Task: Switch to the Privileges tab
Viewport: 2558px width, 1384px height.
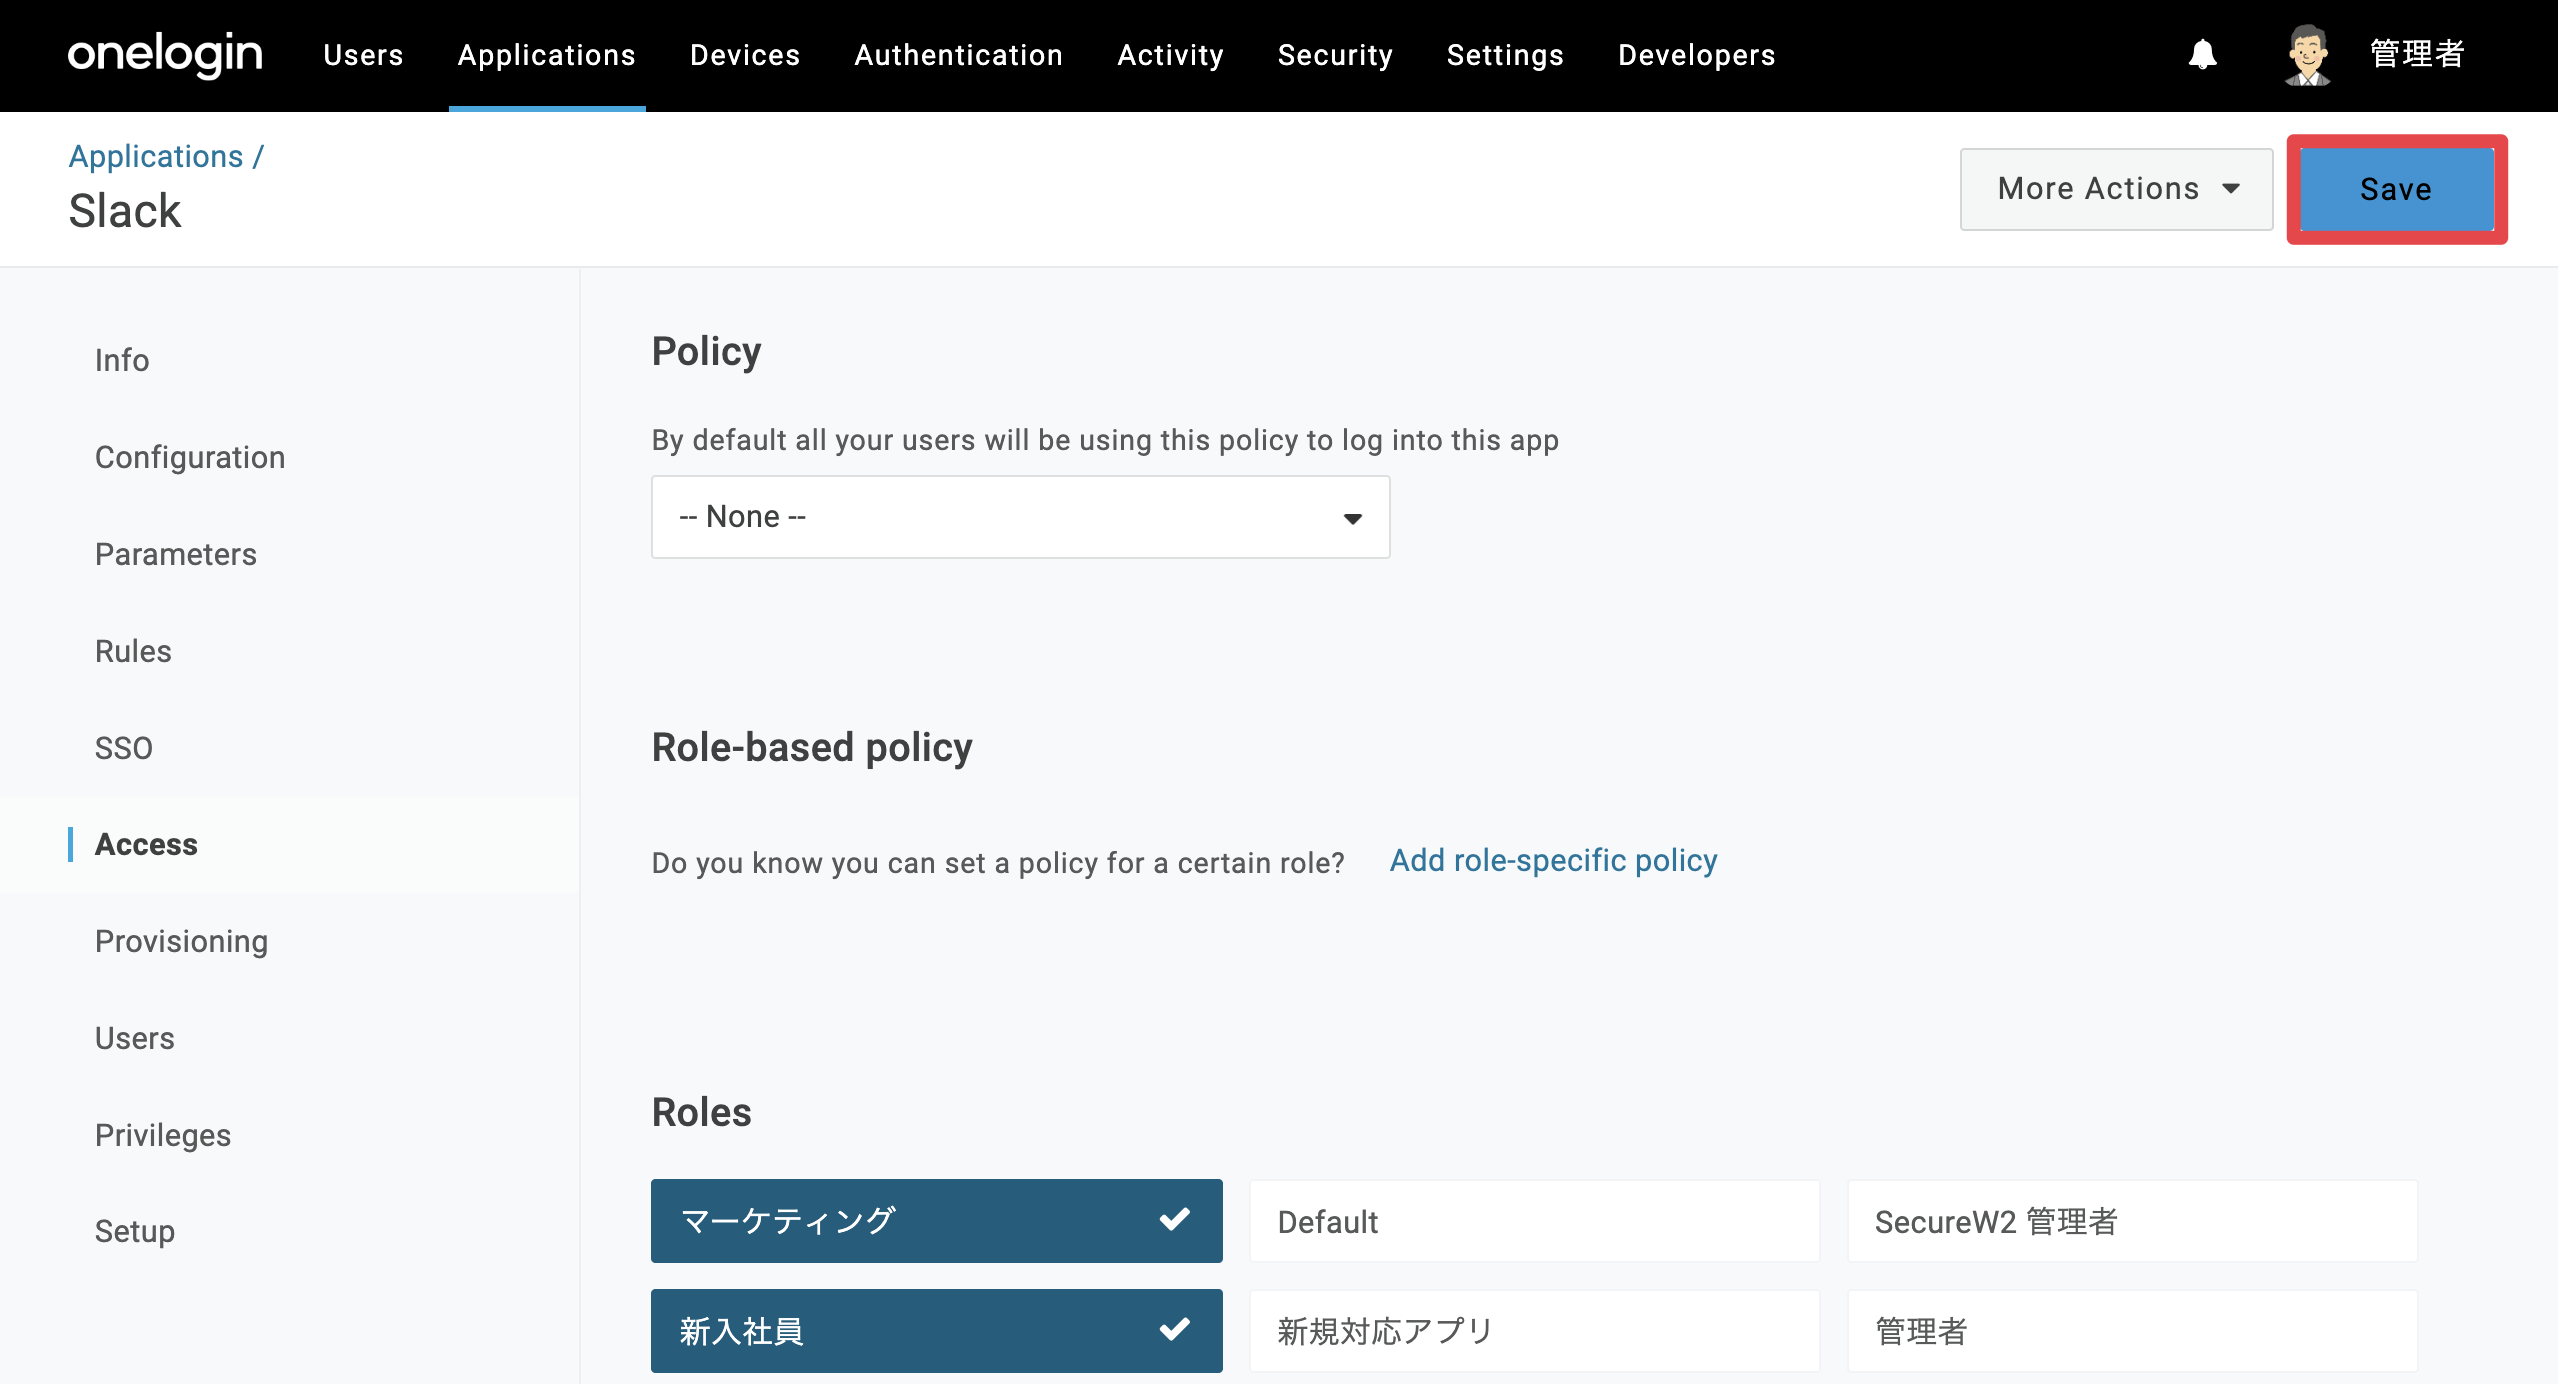Action: [163, 1135]
